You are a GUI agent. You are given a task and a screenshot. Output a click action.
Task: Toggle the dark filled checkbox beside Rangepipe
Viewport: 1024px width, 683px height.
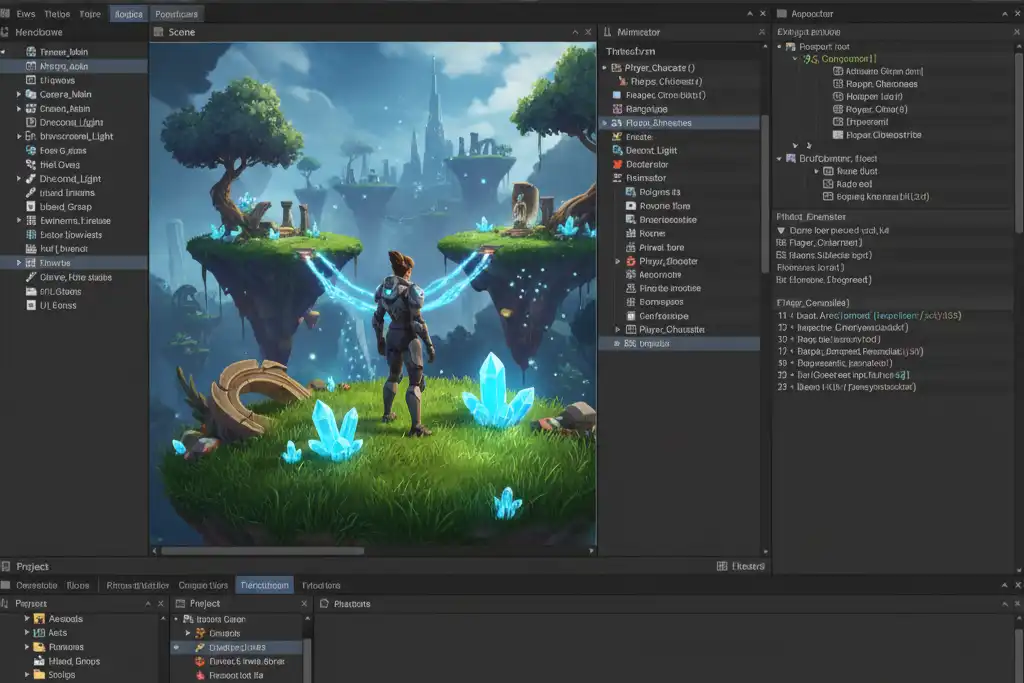click(x=617, y=110)
